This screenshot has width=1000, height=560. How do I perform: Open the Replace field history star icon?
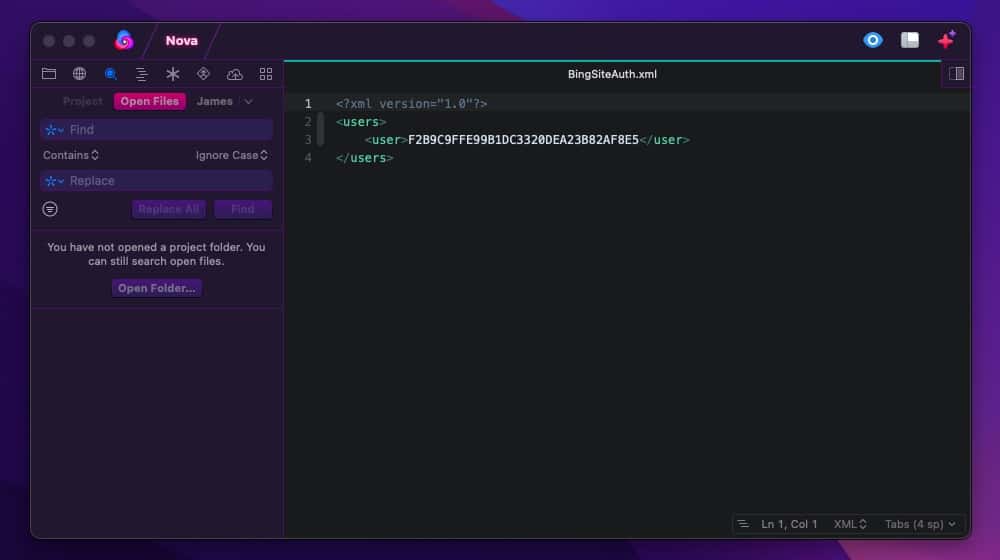[x=54, y=181]
